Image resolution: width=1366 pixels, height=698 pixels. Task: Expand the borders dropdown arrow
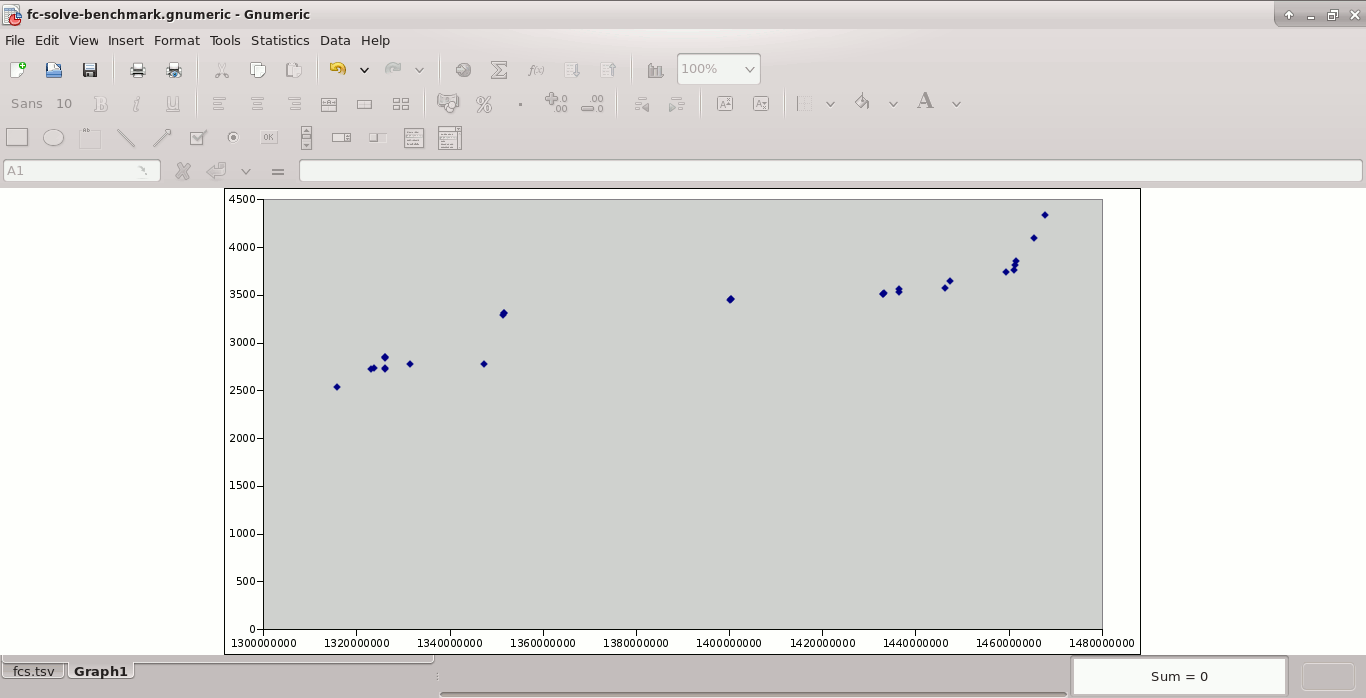[x=830, y=104]
